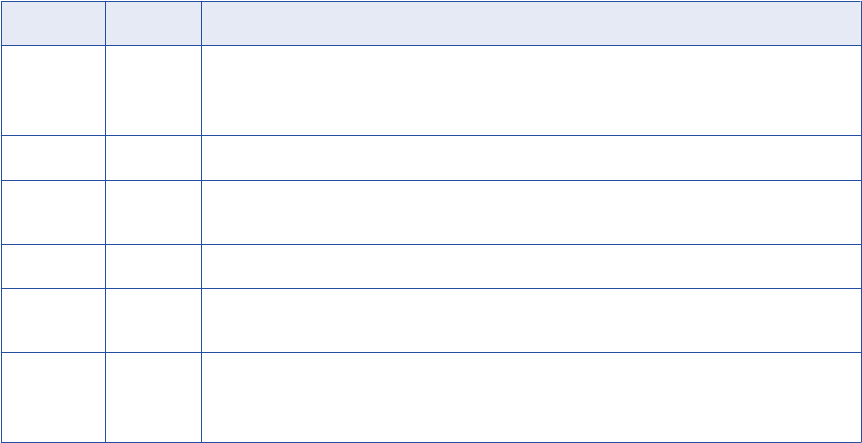
Task: Click the first header cell of the table
Action: tap(52, 23)
